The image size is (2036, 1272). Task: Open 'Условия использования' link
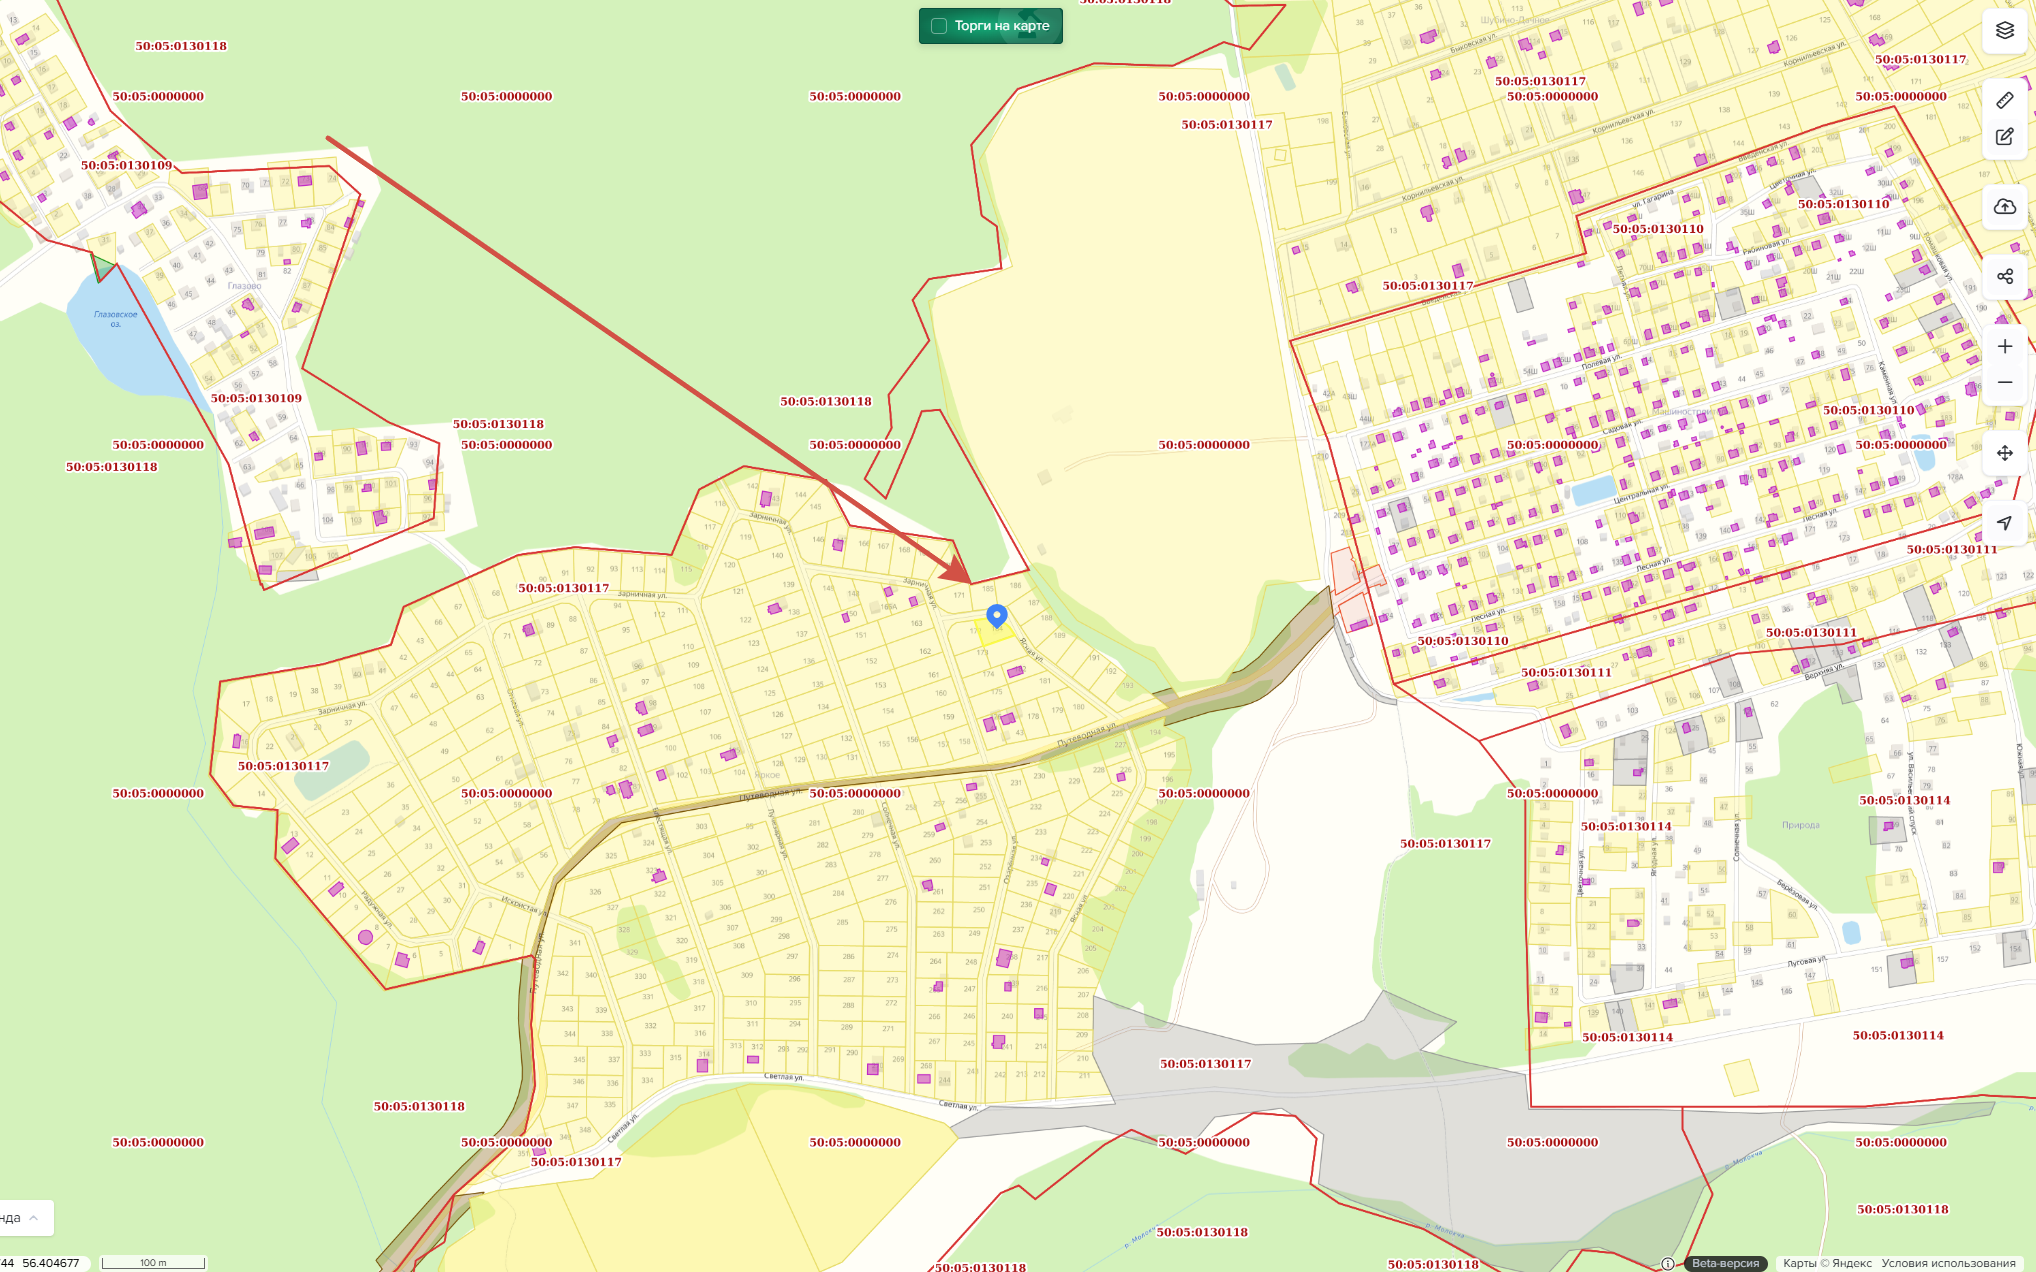[x=1948, y=1263]
